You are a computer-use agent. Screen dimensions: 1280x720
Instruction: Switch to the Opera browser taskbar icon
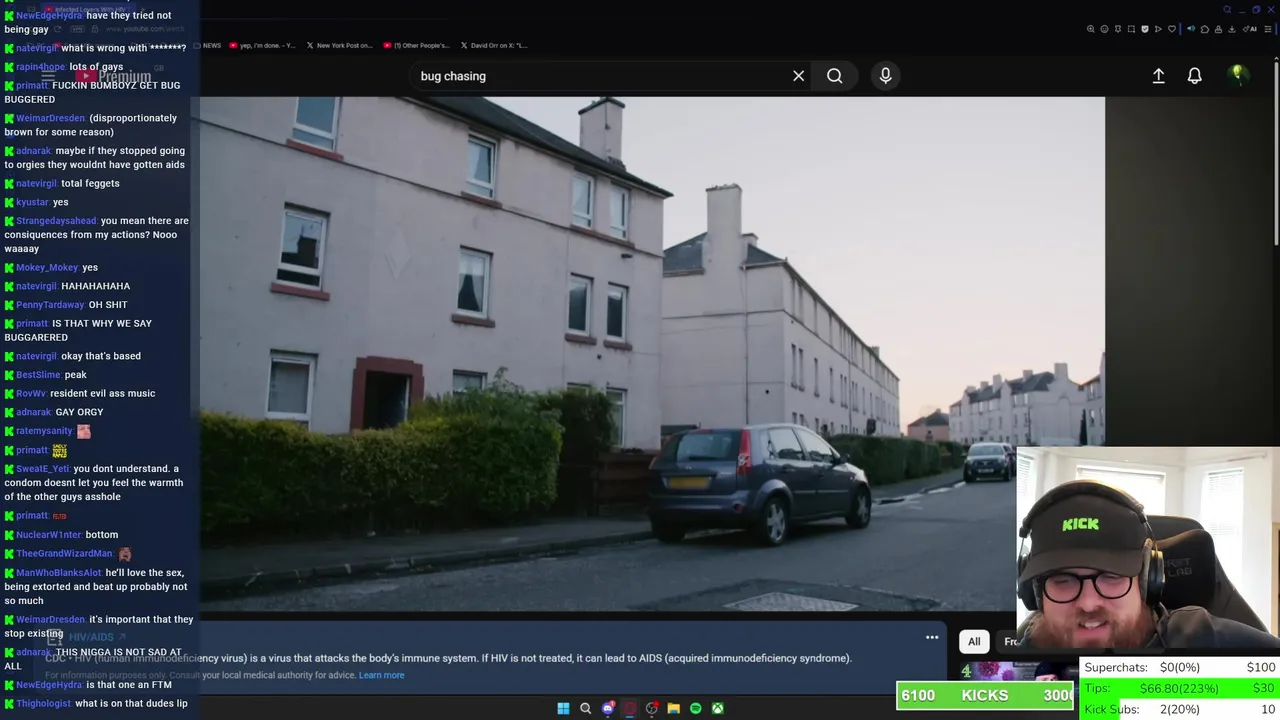[x=629, y=708]
